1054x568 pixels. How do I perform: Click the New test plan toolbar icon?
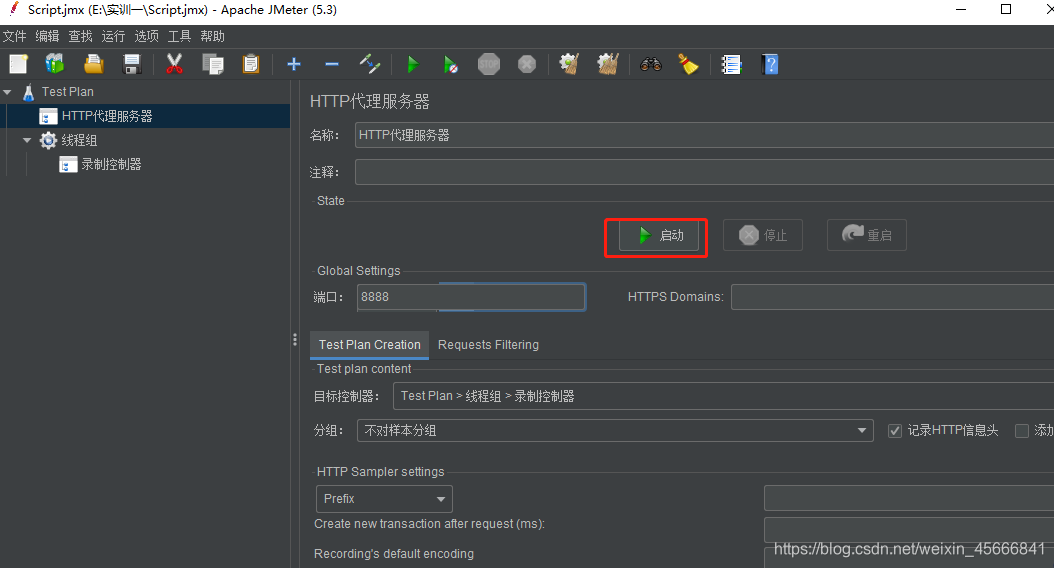(x=18, y=65)
